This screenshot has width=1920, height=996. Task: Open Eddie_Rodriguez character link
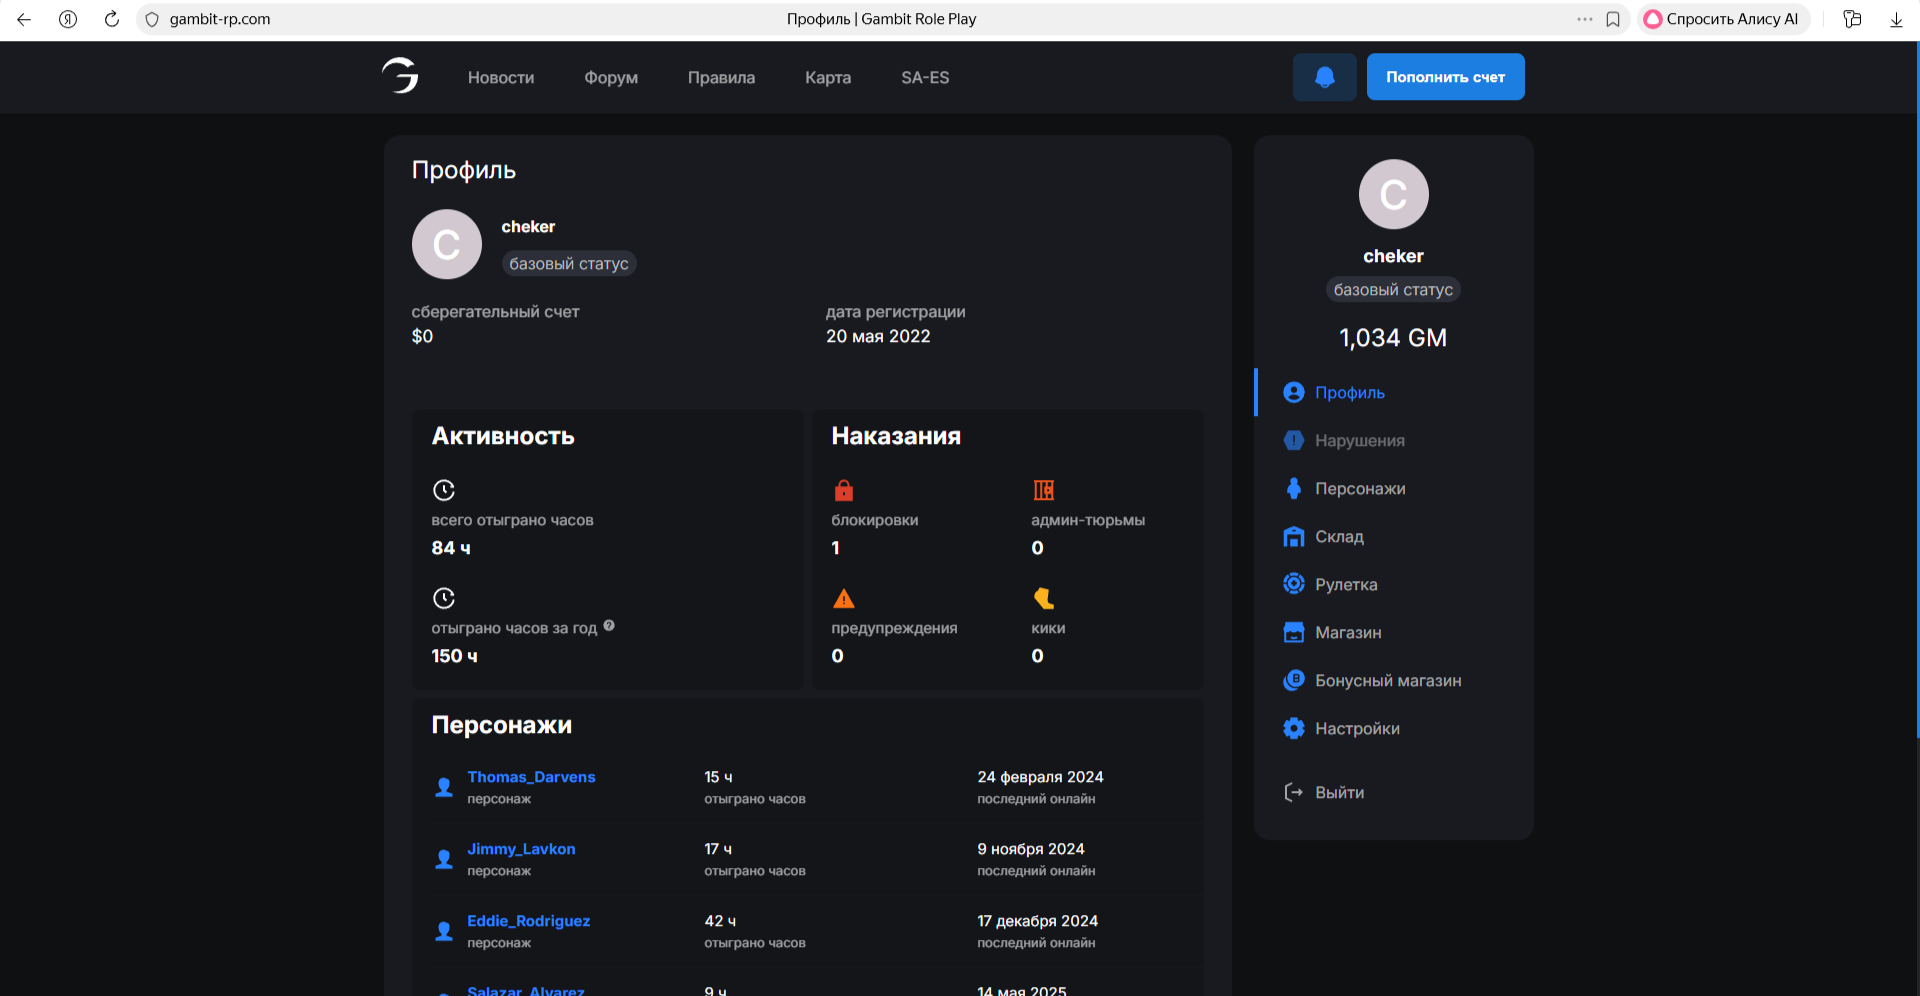pos(528,921)
